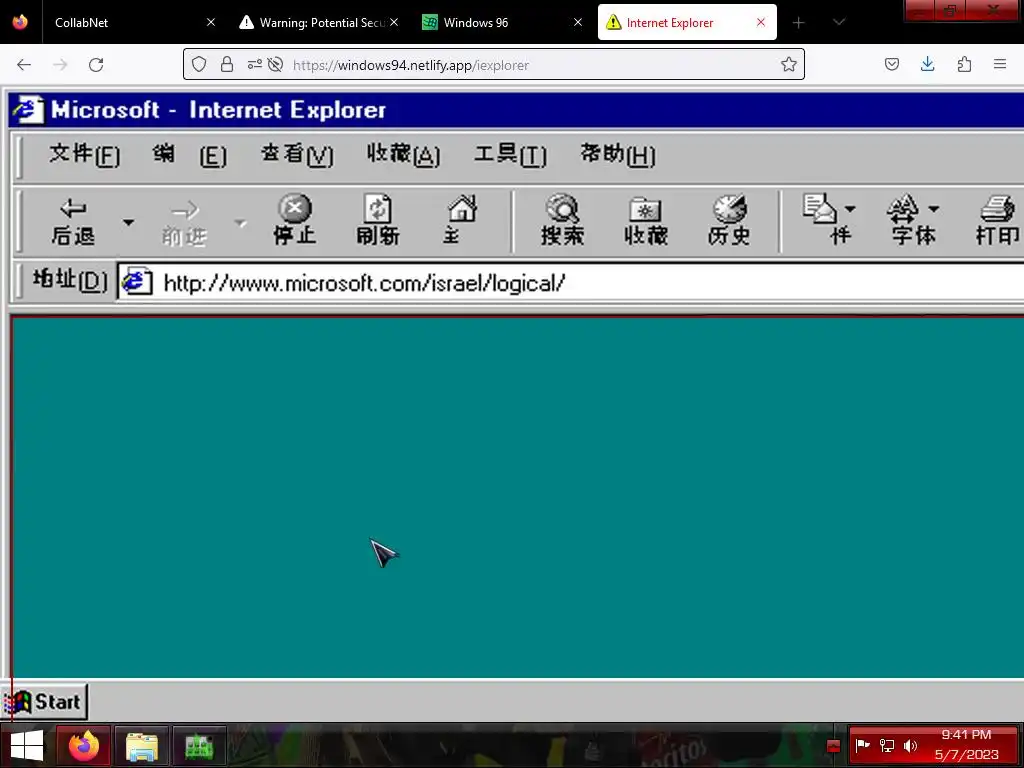Open the Firefox extensions puzzle icon
Viewport: 1024px width, 768px height.
[965, 64]
